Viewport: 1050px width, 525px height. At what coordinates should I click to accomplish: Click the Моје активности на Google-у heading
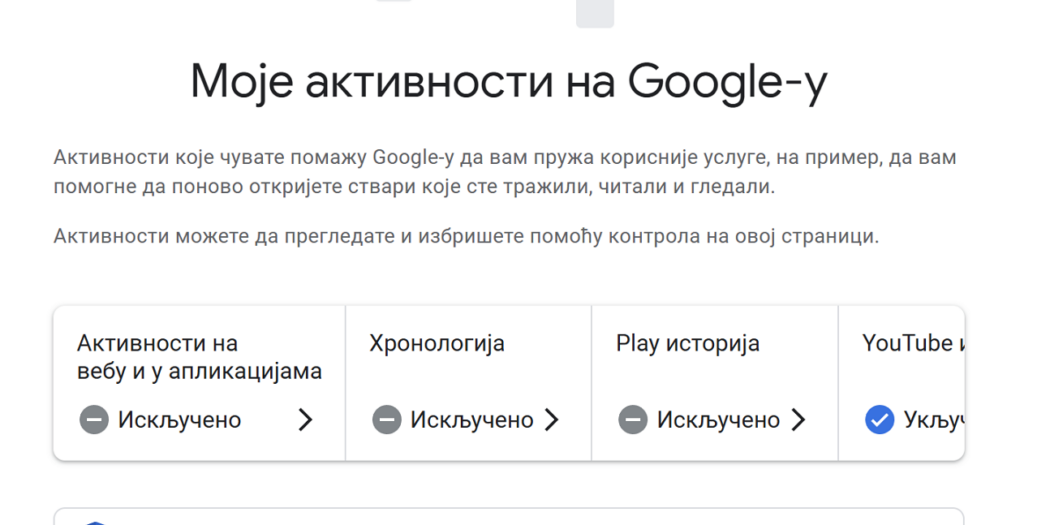pos(509,83)
